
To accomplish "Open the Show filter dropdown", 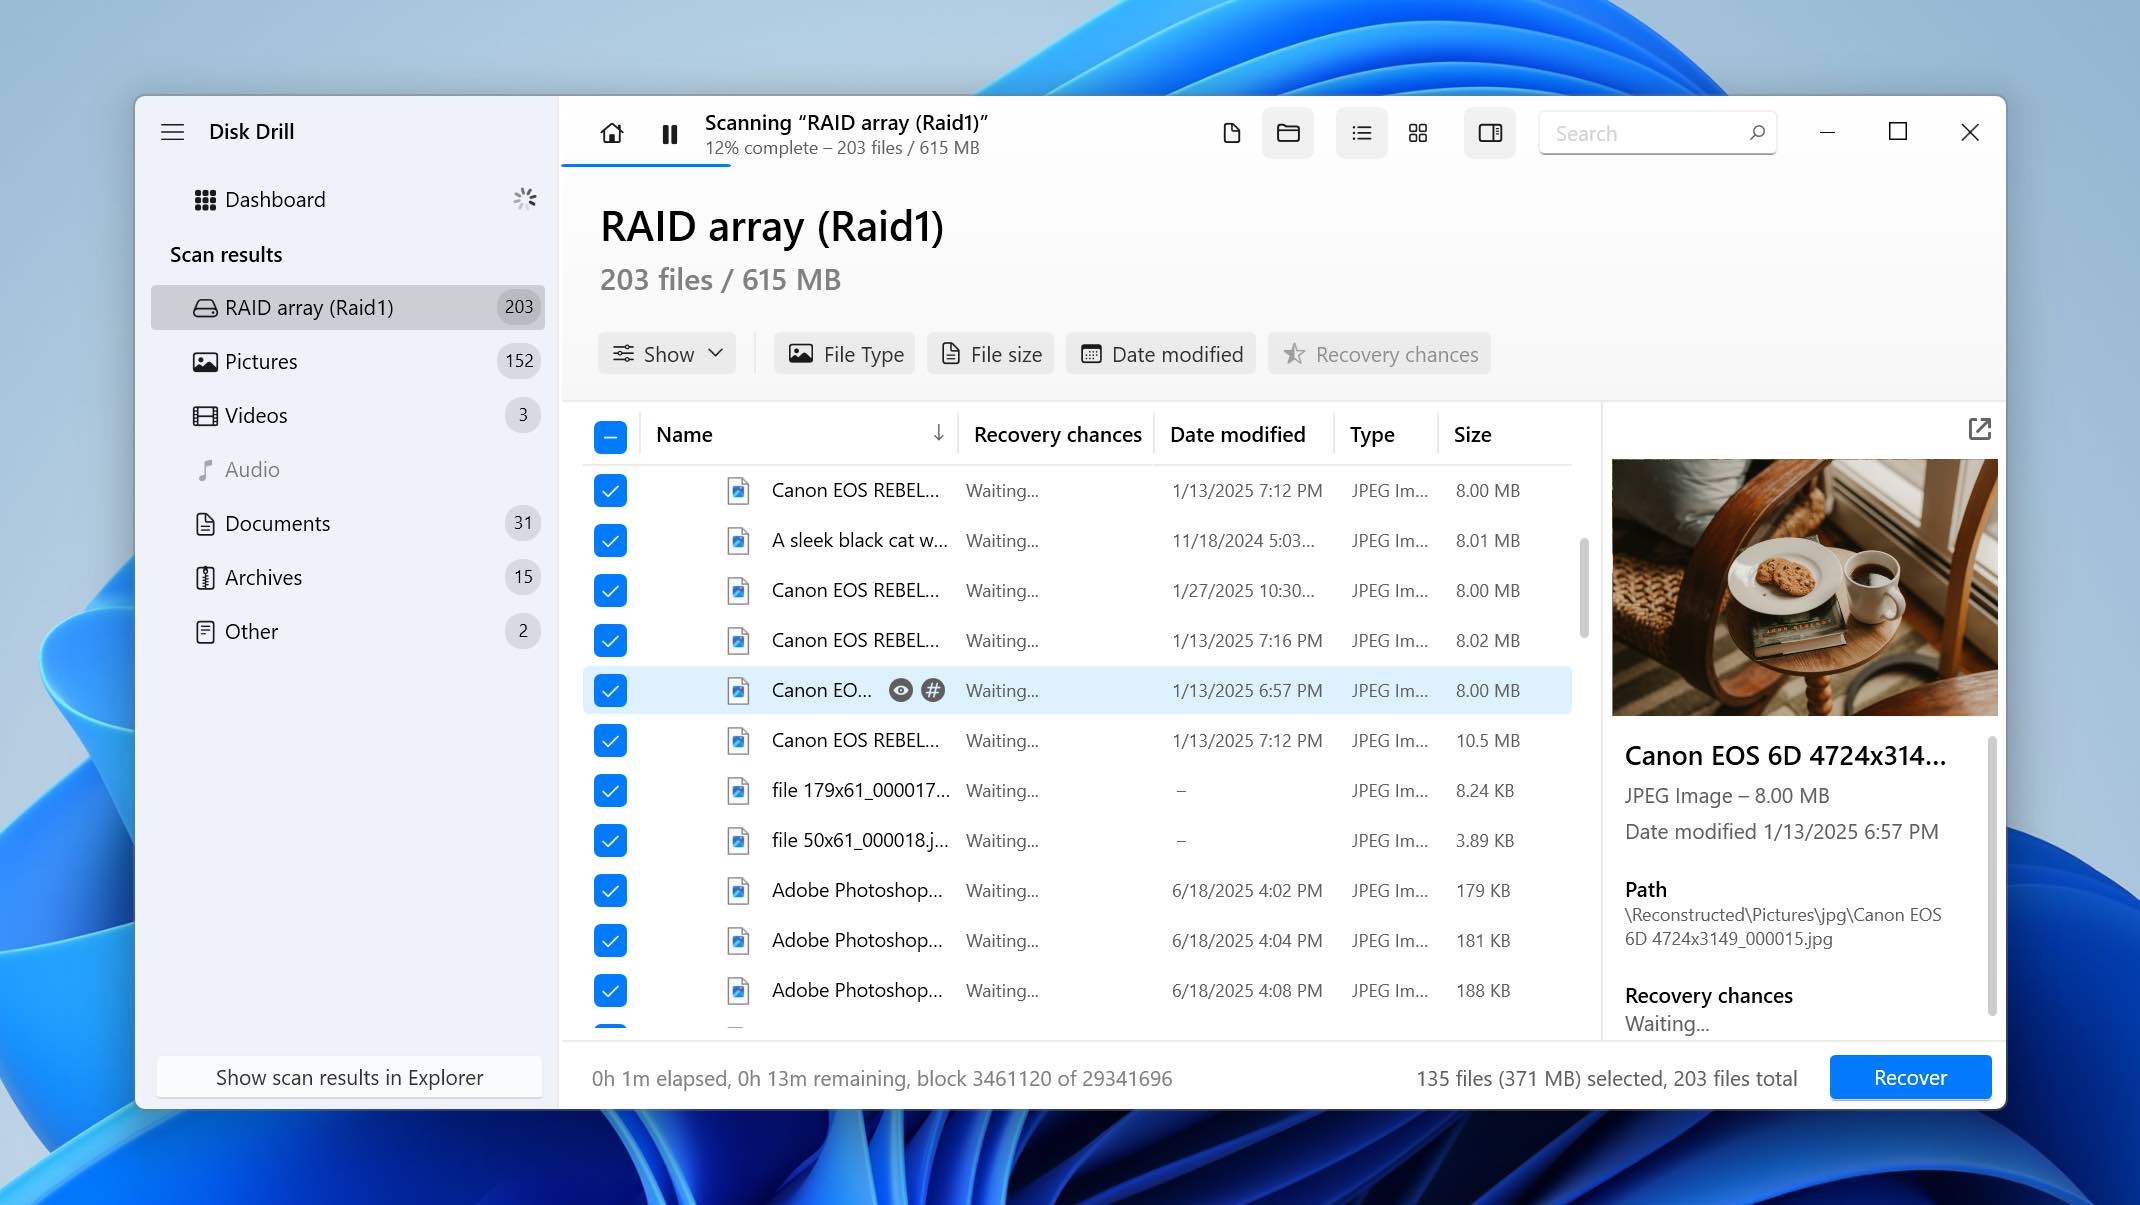I will point(666,353).
